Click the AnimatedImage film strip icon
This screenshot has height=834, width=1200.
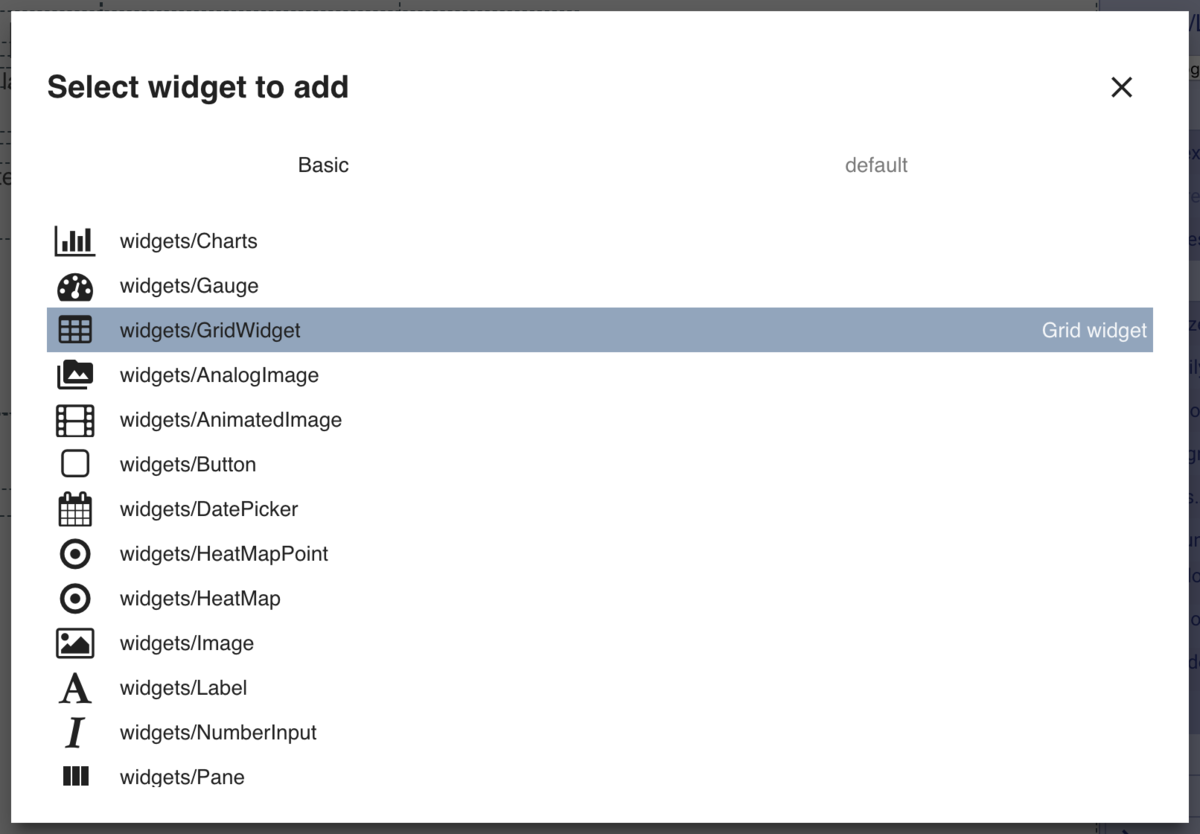click(75, 420)
